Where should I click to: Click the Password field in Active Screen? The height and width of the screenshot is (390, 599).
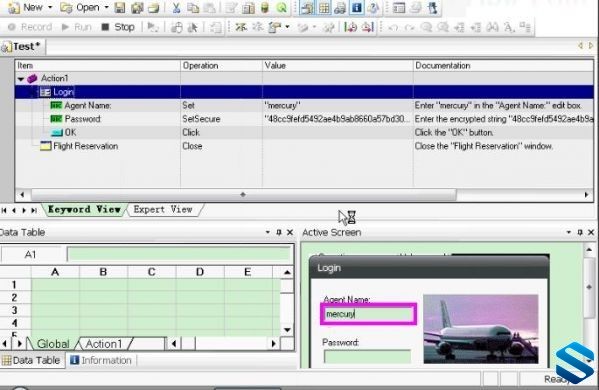tap(367, 357)
